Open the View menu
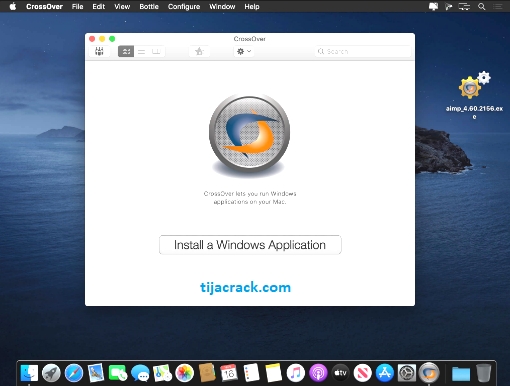 point(122,6)
